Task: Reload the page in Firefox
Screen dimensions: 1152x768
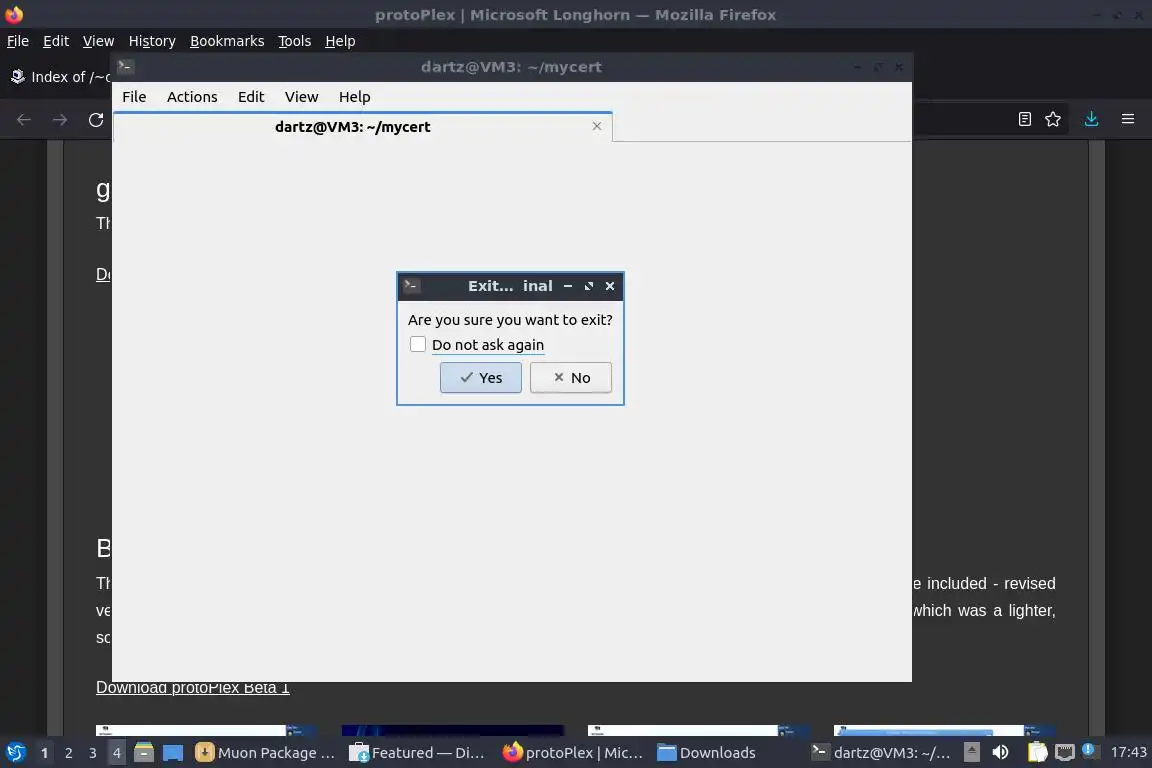Action: click(96, 119)
